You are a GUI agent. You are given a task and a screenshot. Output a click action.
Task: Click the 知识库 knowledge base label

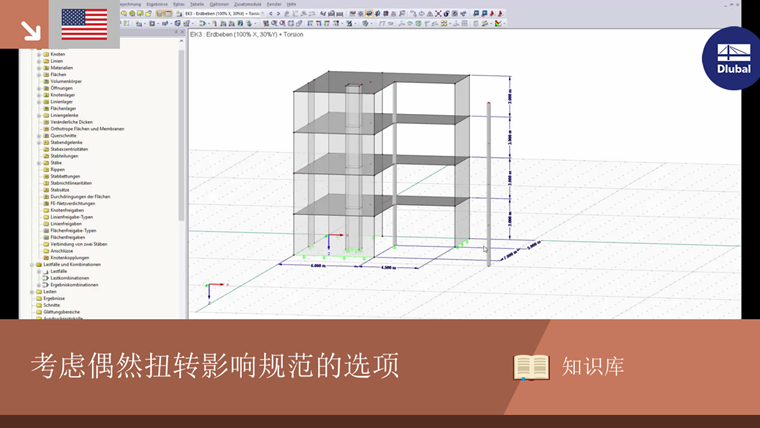pyautogui.click(x=593, y=367)
